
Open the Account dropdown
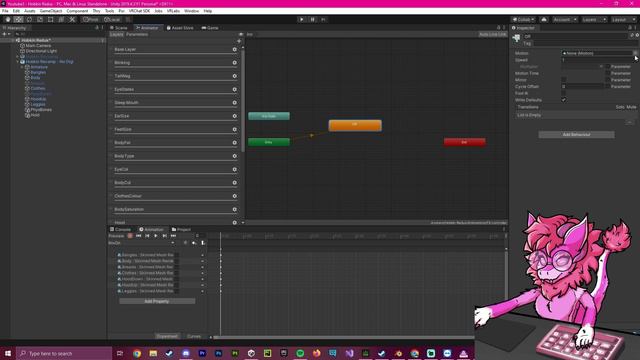[x=564, y=19]
